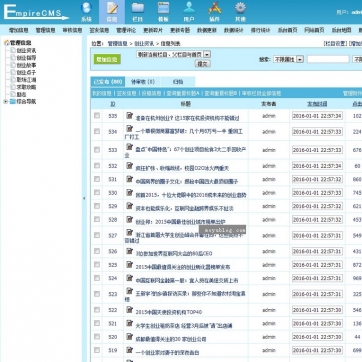Select 创业指导 in the sidebar tree

click(26, 58)
